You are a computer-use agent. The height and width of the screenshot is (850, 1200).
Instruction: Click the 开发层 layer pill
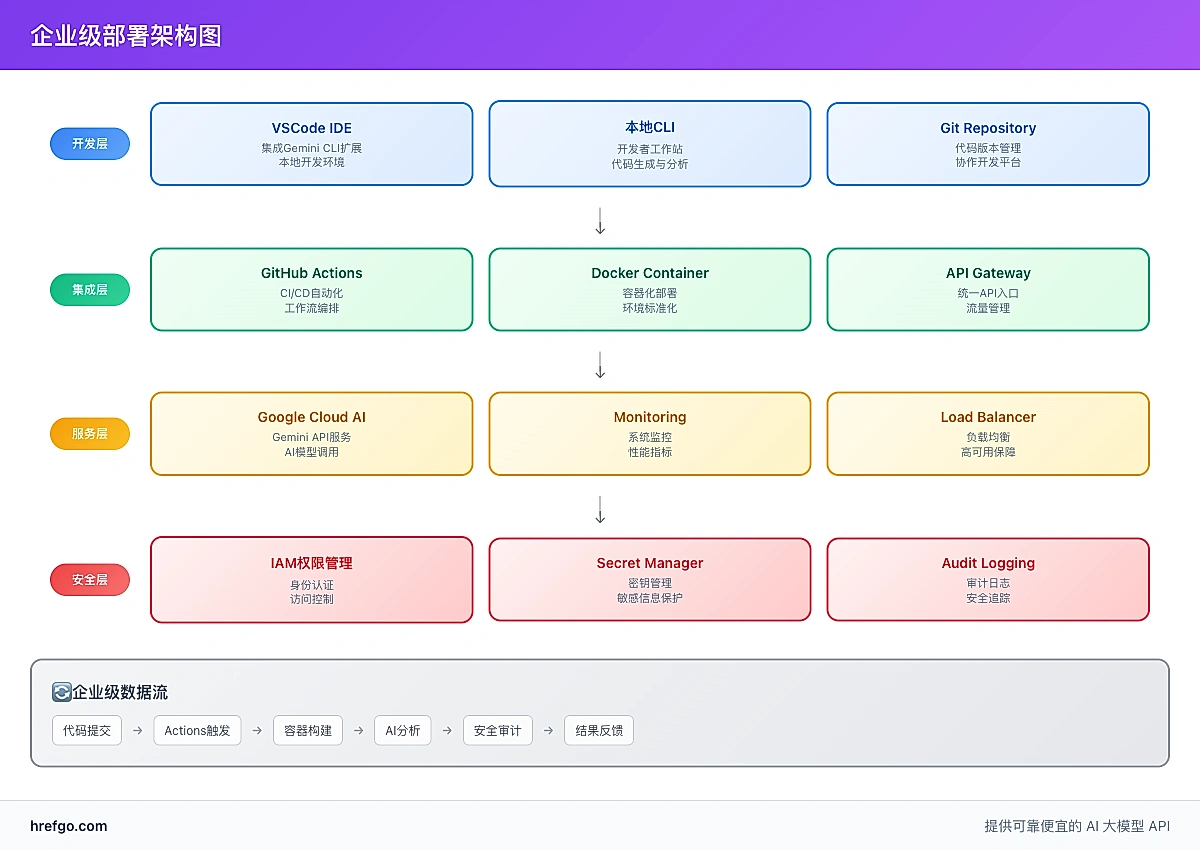[90, 144]
